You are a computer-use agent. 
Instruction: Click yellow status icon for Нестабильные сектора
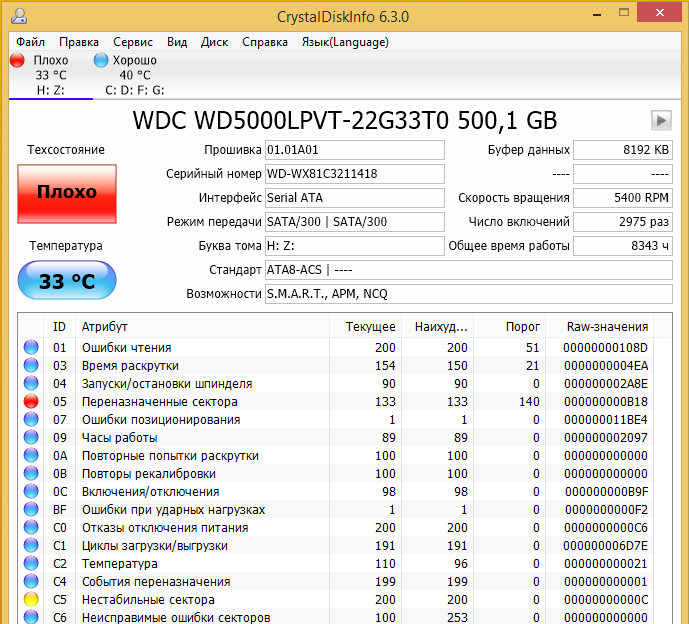click(31, 599)
